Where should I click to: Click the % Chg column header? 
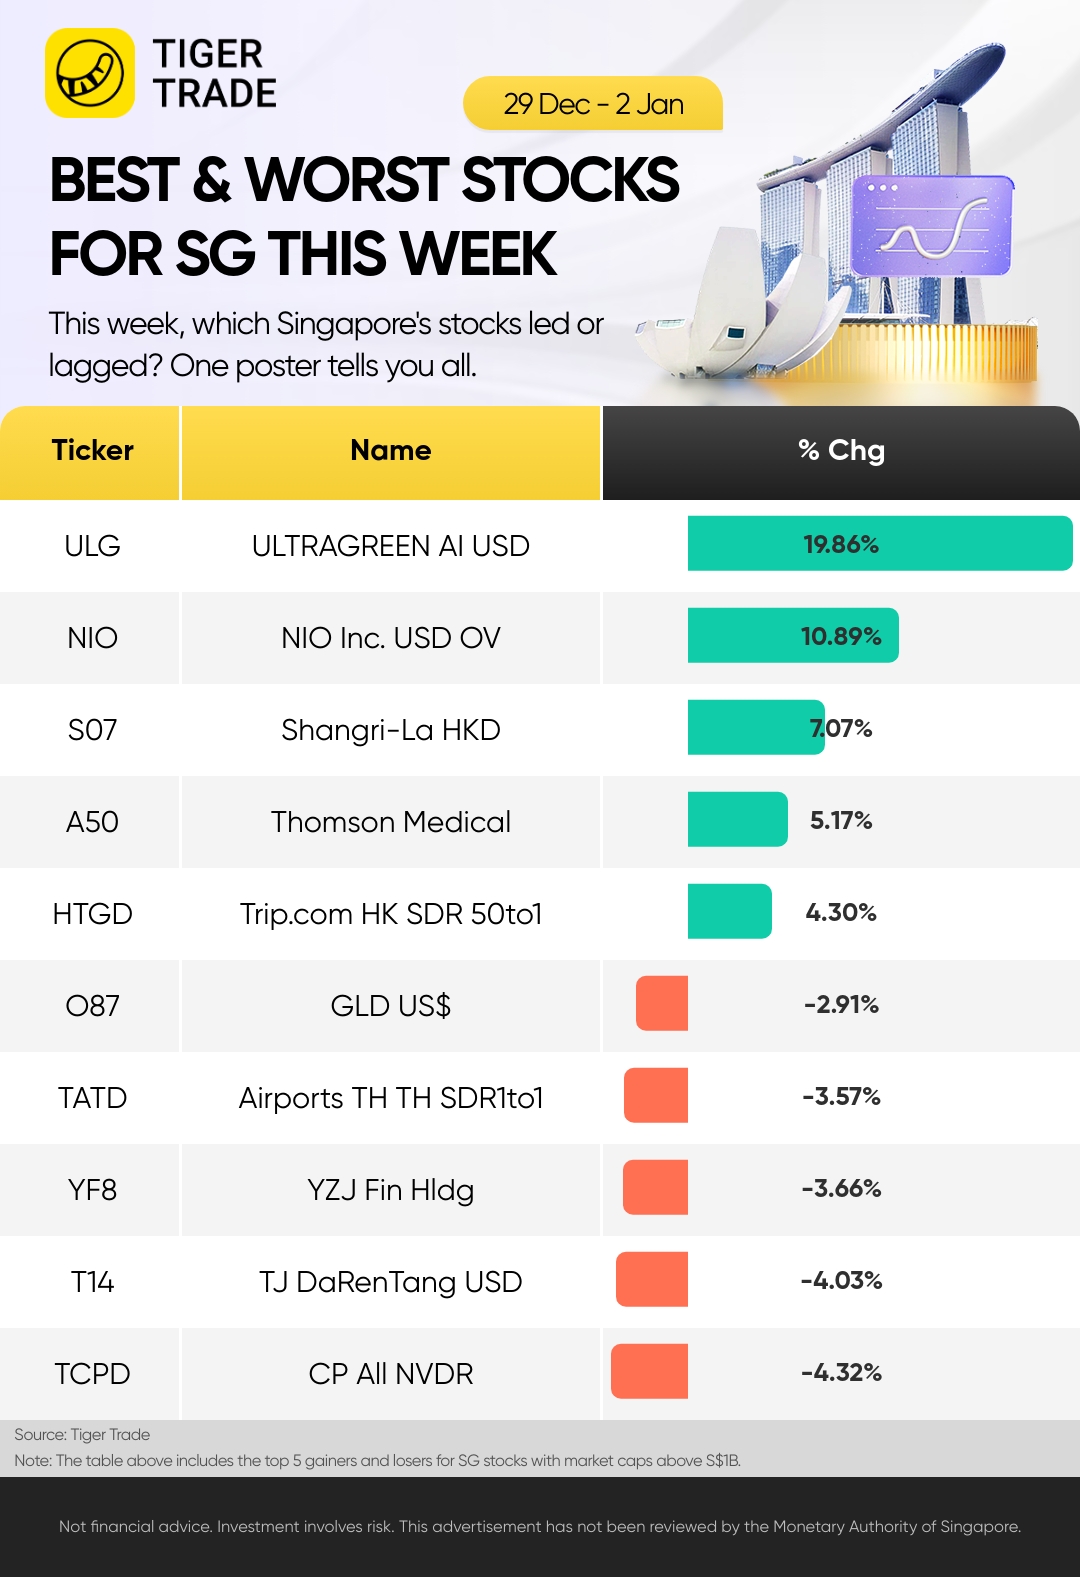click(x=841, y=452)
